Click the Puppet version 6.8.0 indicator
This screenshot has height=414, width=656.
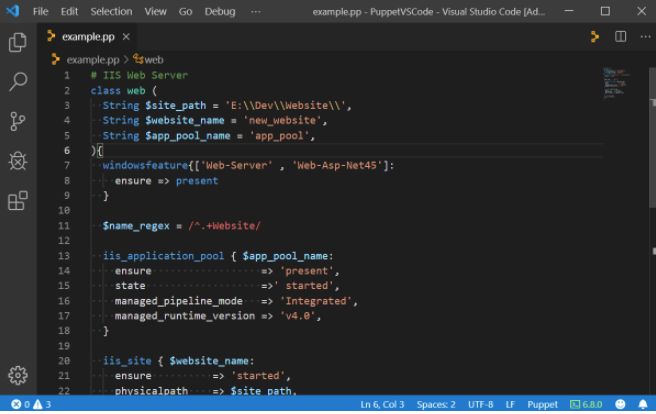click(x=586, y=404)
